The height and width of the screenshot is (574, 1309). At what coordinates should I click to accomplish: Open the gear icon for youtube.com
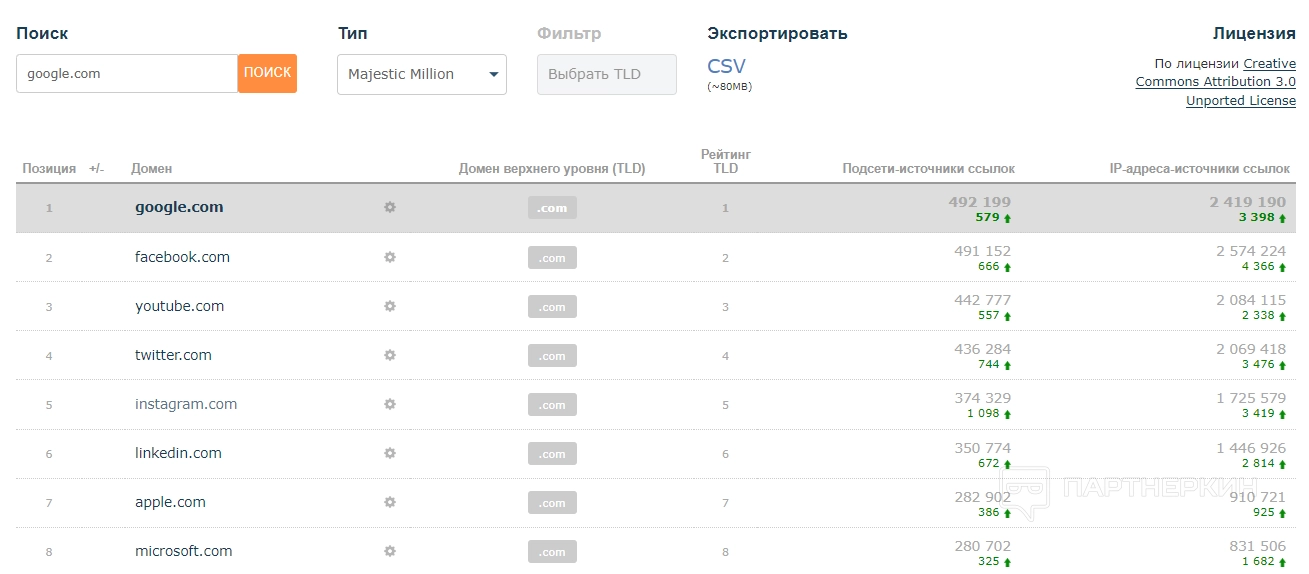tap(390, 306)
